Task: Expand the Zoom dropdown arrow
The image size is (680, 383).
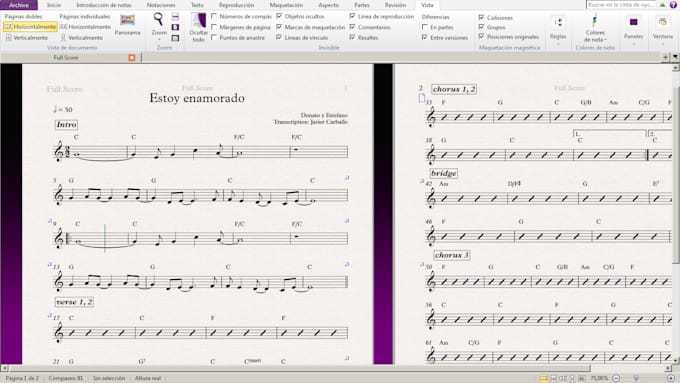Action: tap(159, 39)
